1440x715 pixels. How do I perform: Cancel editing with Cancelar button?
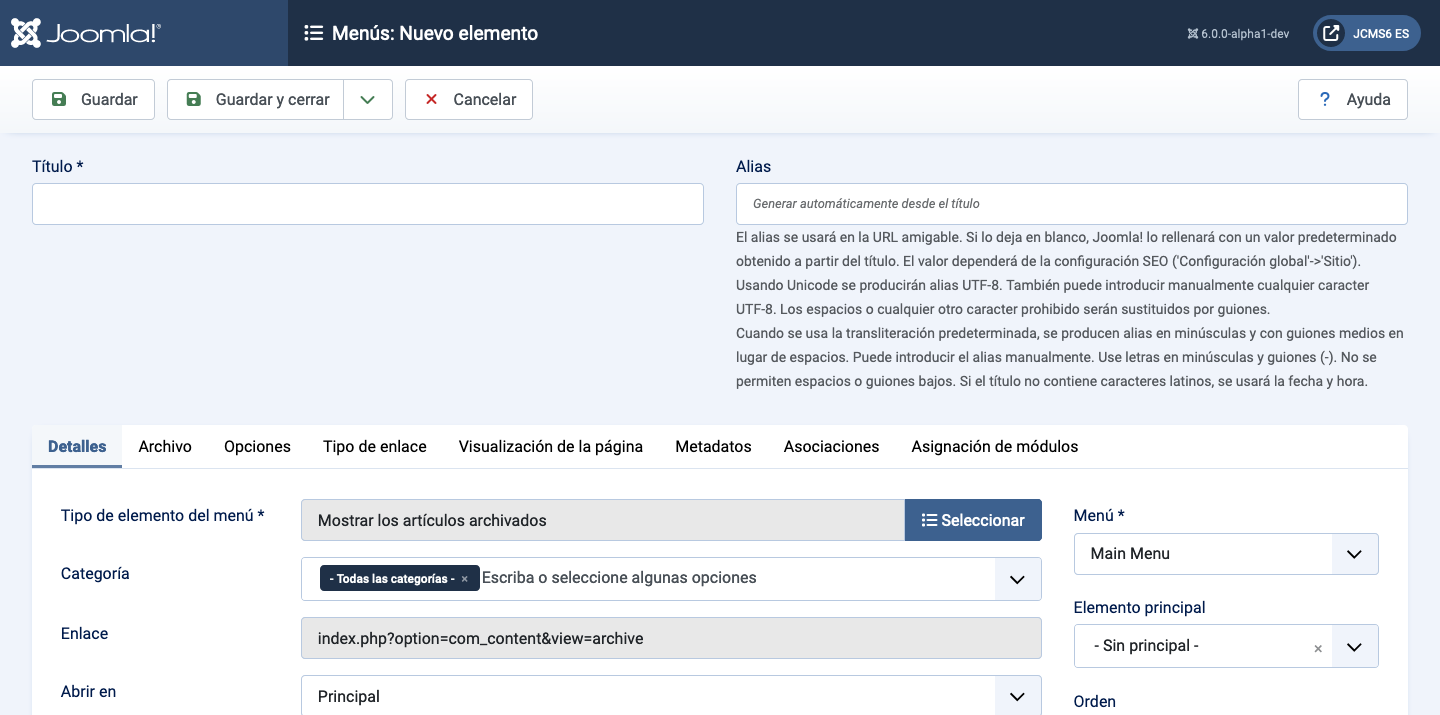pyautogui.click(x=469, y=99)
